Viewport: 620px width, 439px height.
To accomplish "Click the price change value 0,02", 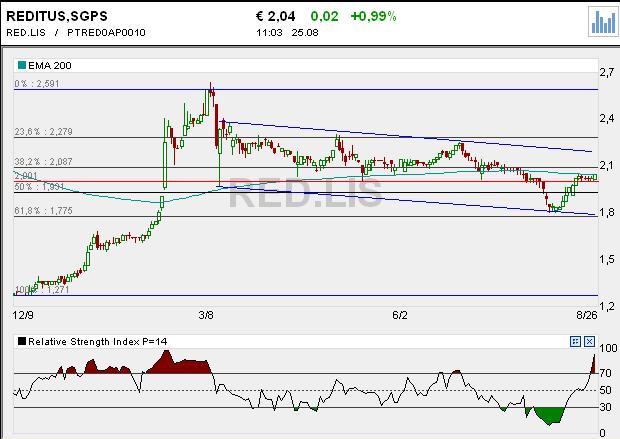I will [324, 16].
